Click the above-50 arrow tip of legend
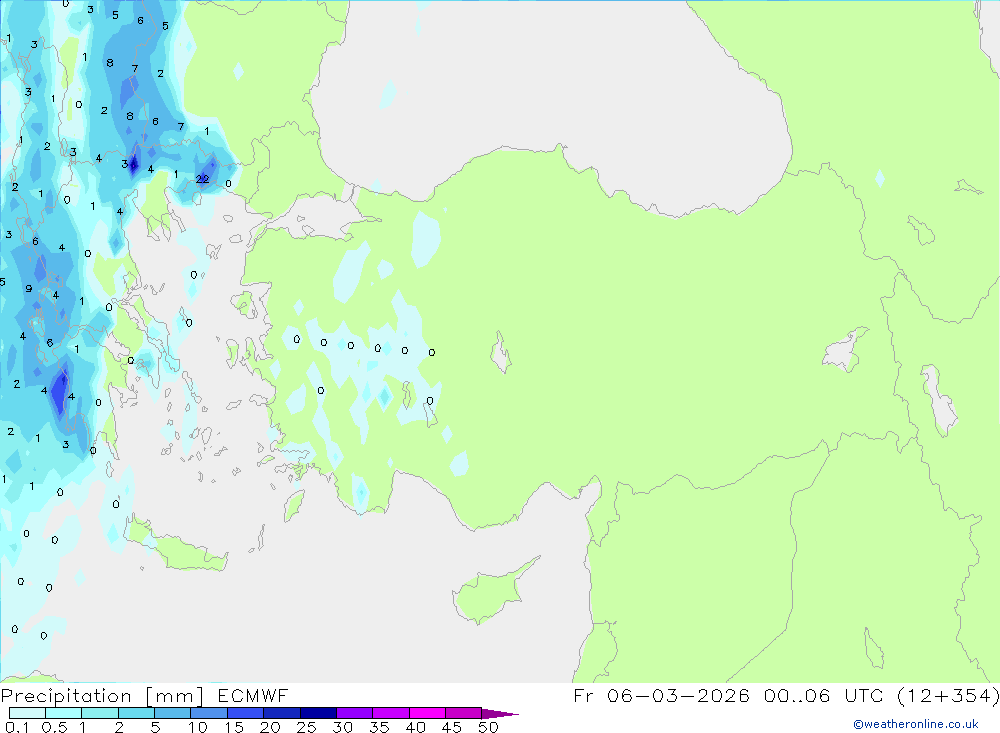The image size is (1000, 733). pos(501,714)
